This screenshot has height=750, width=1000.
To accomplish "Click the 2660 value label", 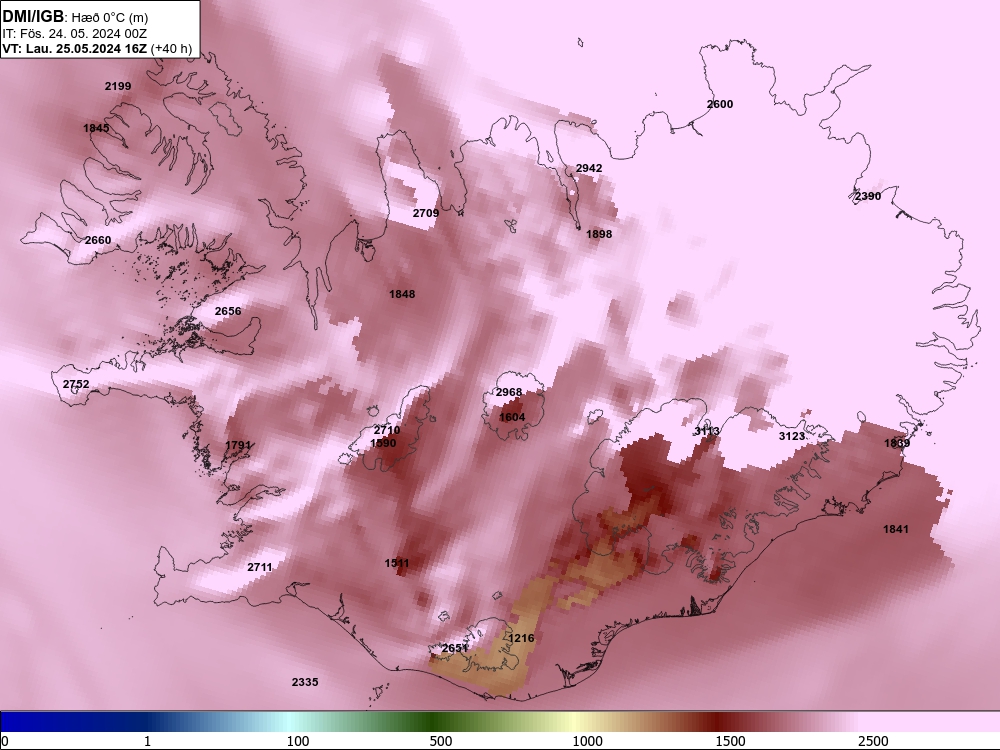I will tap(98, 240).
